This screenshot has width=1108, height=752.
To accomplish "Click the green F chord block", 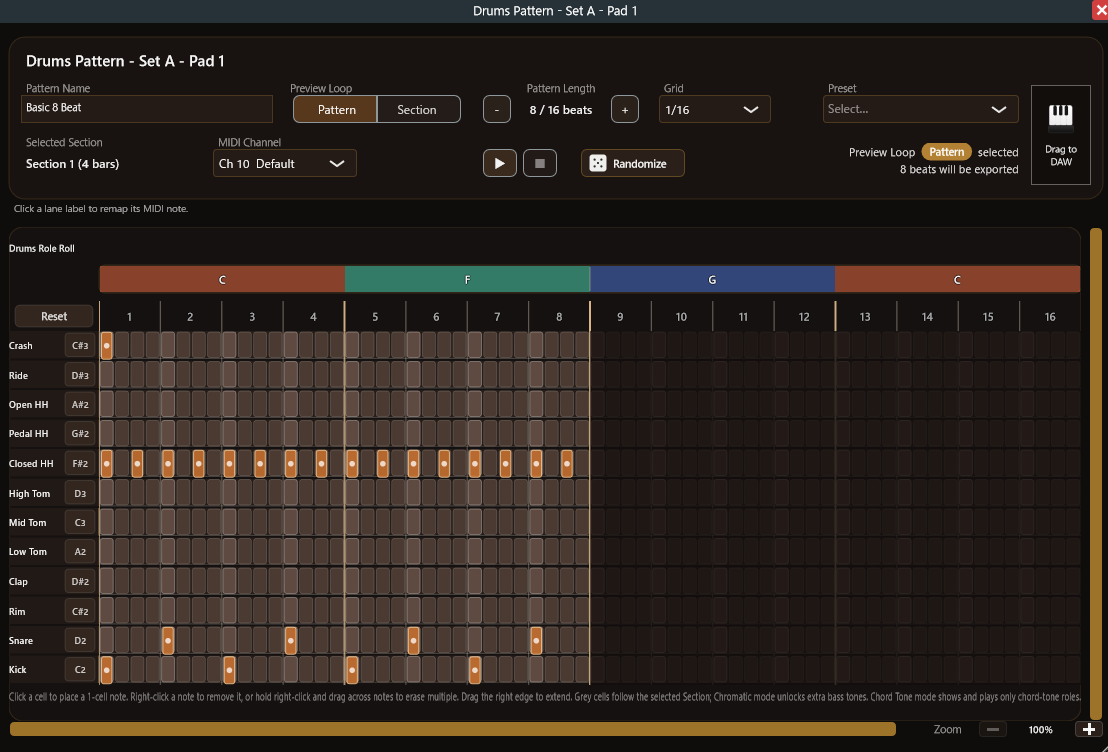I will click(x=467, y=279).
